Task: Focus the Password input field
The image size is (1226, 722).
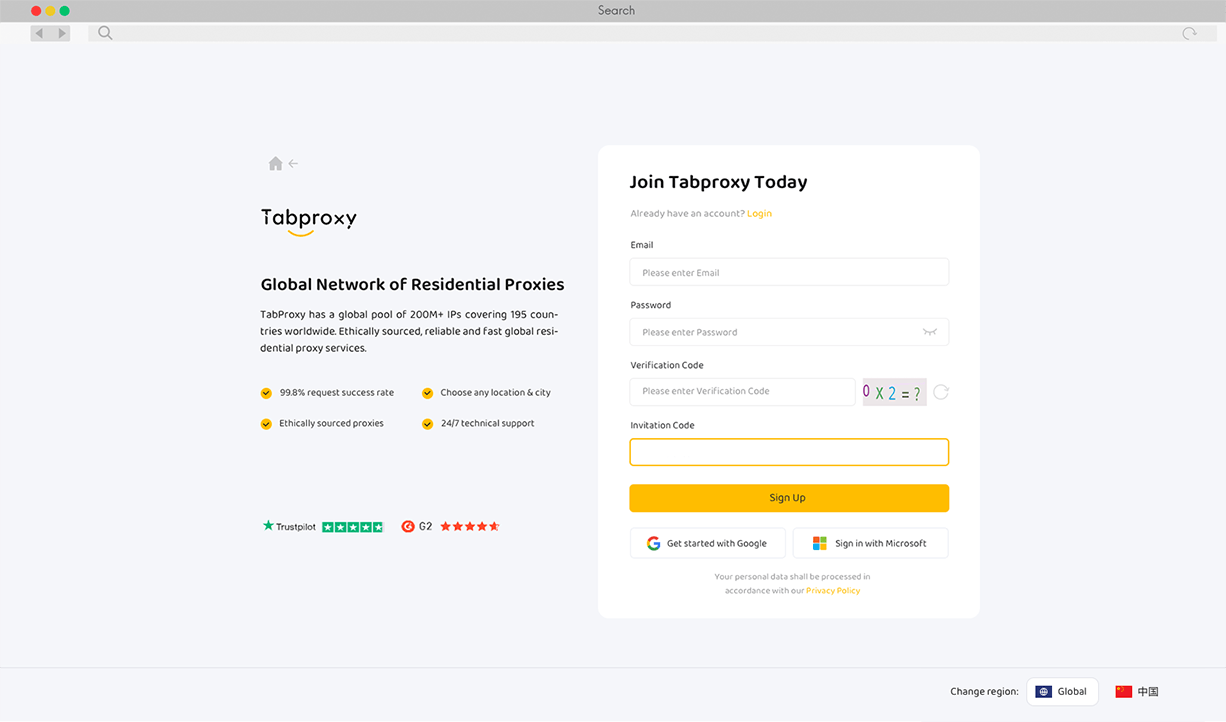Action: point(789,332)
